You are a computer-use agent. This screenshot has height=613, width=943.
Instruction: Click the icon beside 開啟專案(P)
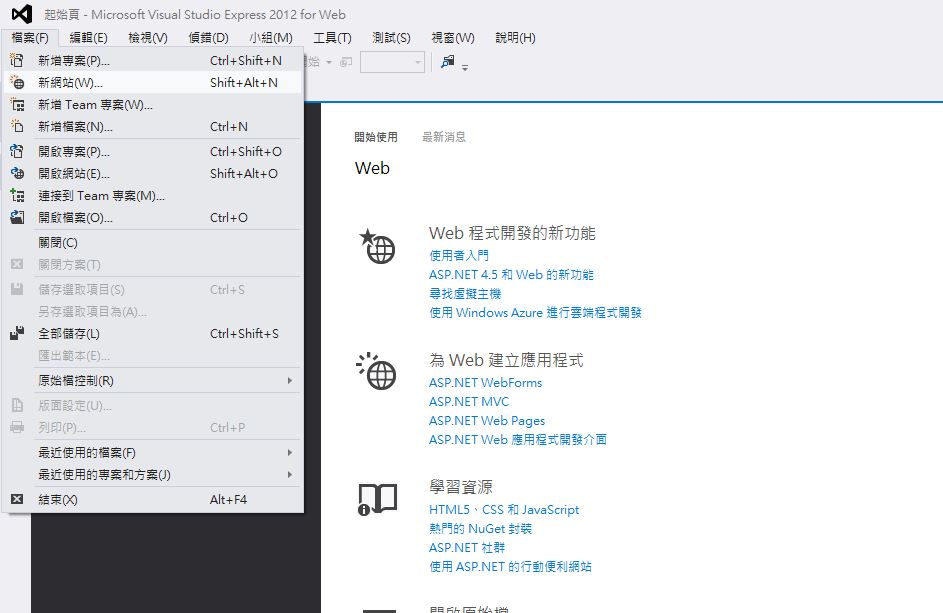coord(17,152)
